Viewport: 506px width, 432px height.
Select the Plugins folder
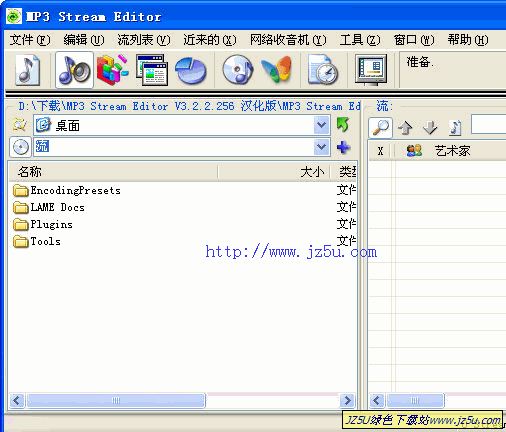tap(43, 224)
